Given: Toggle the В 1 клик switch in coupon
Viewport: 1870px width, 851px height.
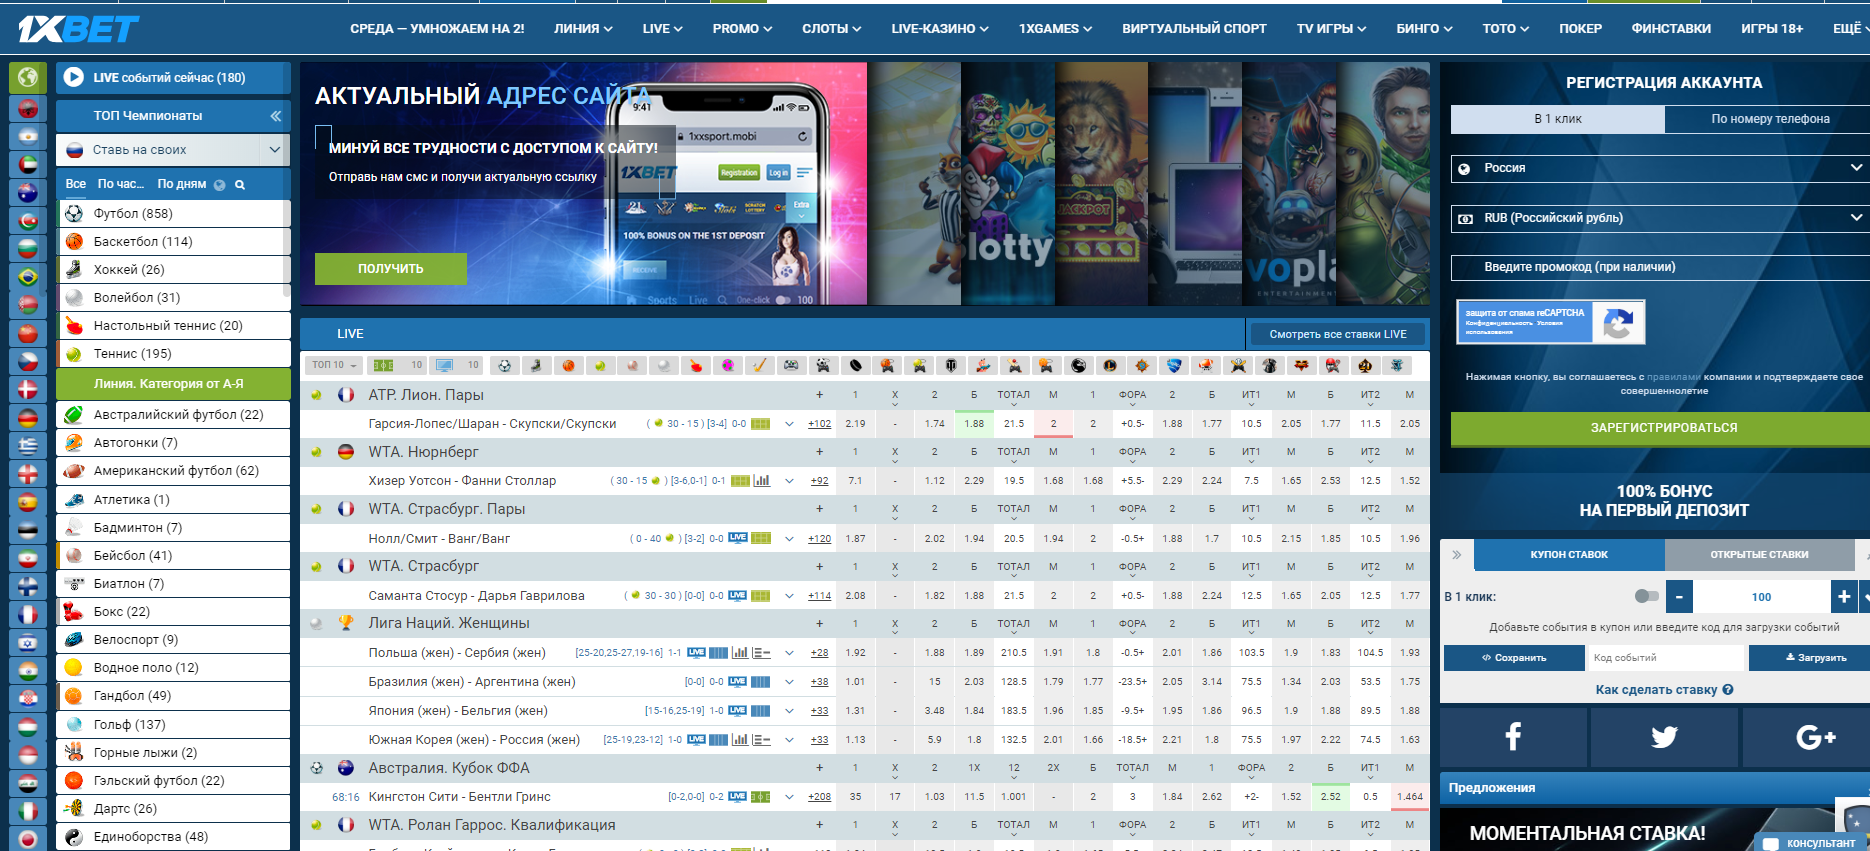Looking at the screenshot, I should pyautogui.click(x=1646, y=596).
